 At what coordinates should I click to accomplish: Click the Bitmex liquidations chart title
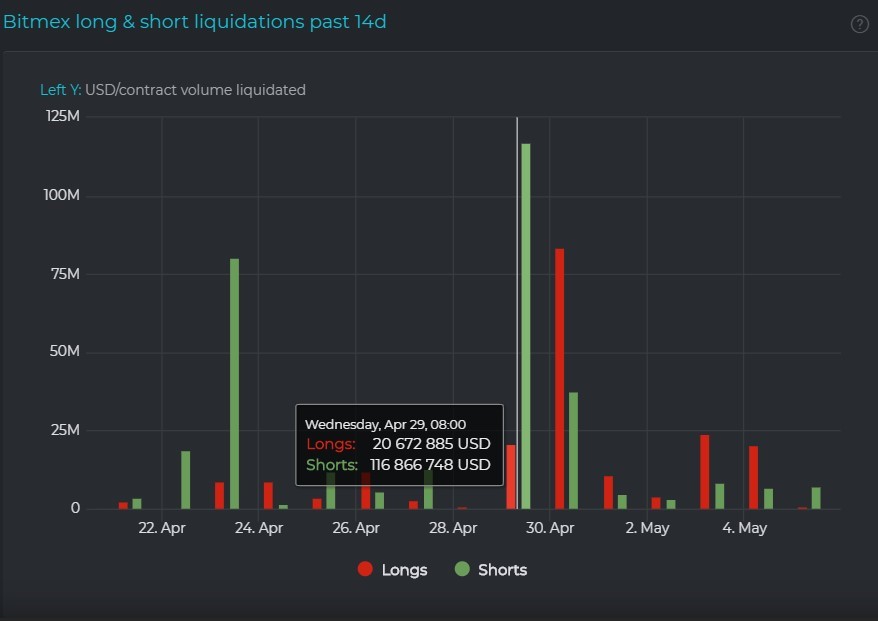pyautogui.click(x=195, y=22)
